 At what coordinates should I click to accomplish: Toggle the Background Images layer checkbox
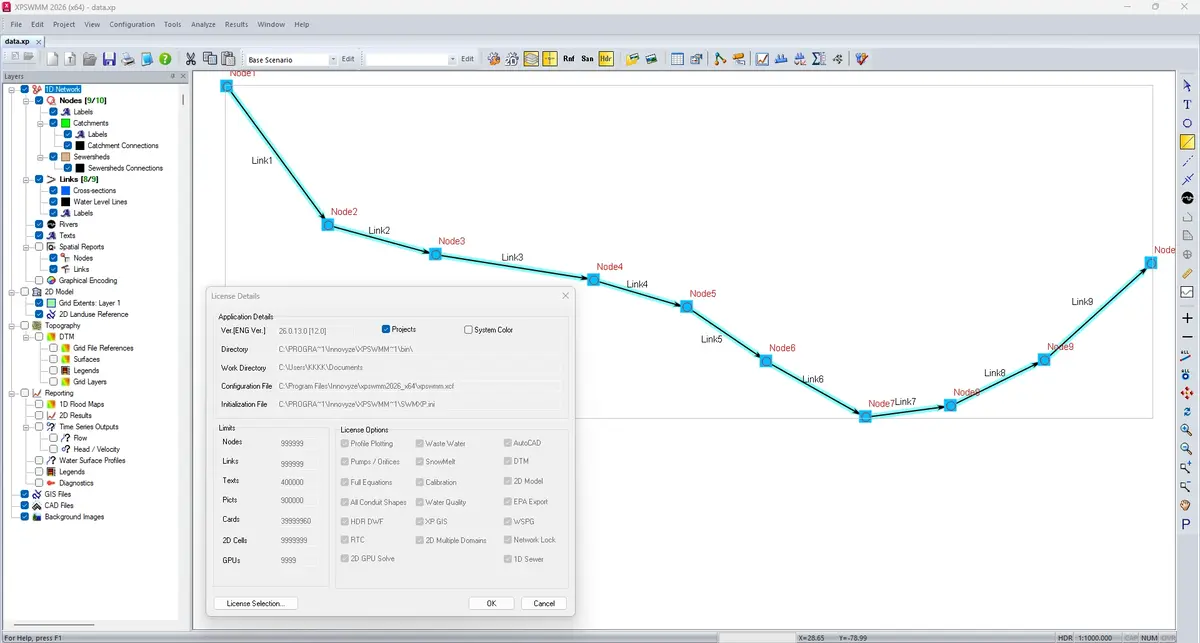24,517
